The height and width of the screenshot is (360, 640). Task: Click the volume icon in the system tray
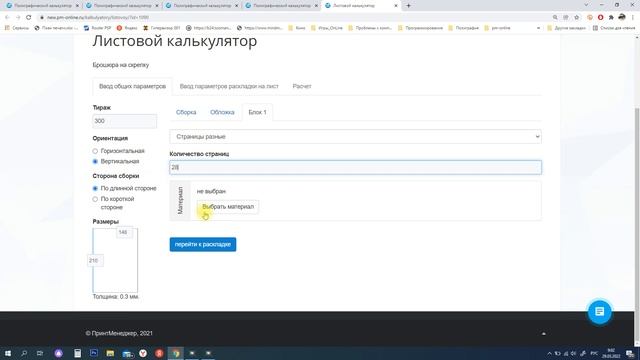click(x=573, y=353)
